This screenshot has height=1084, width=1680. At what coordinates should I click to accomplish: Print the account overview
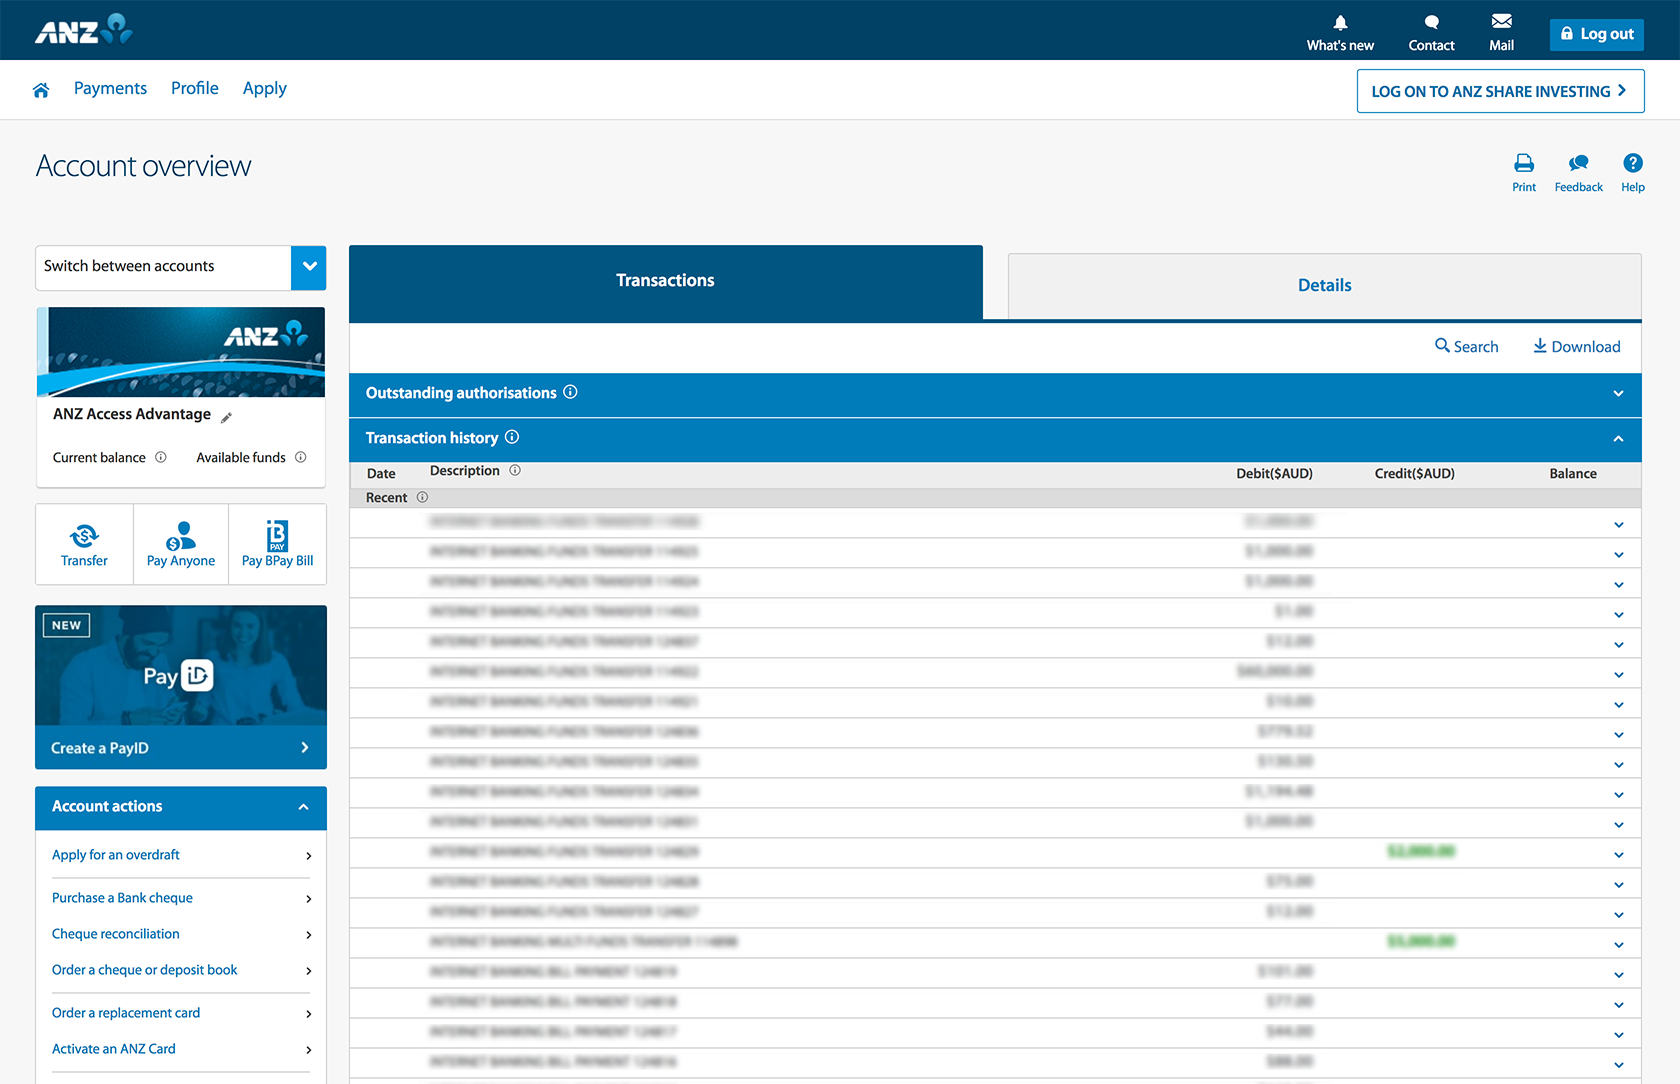1524,162
